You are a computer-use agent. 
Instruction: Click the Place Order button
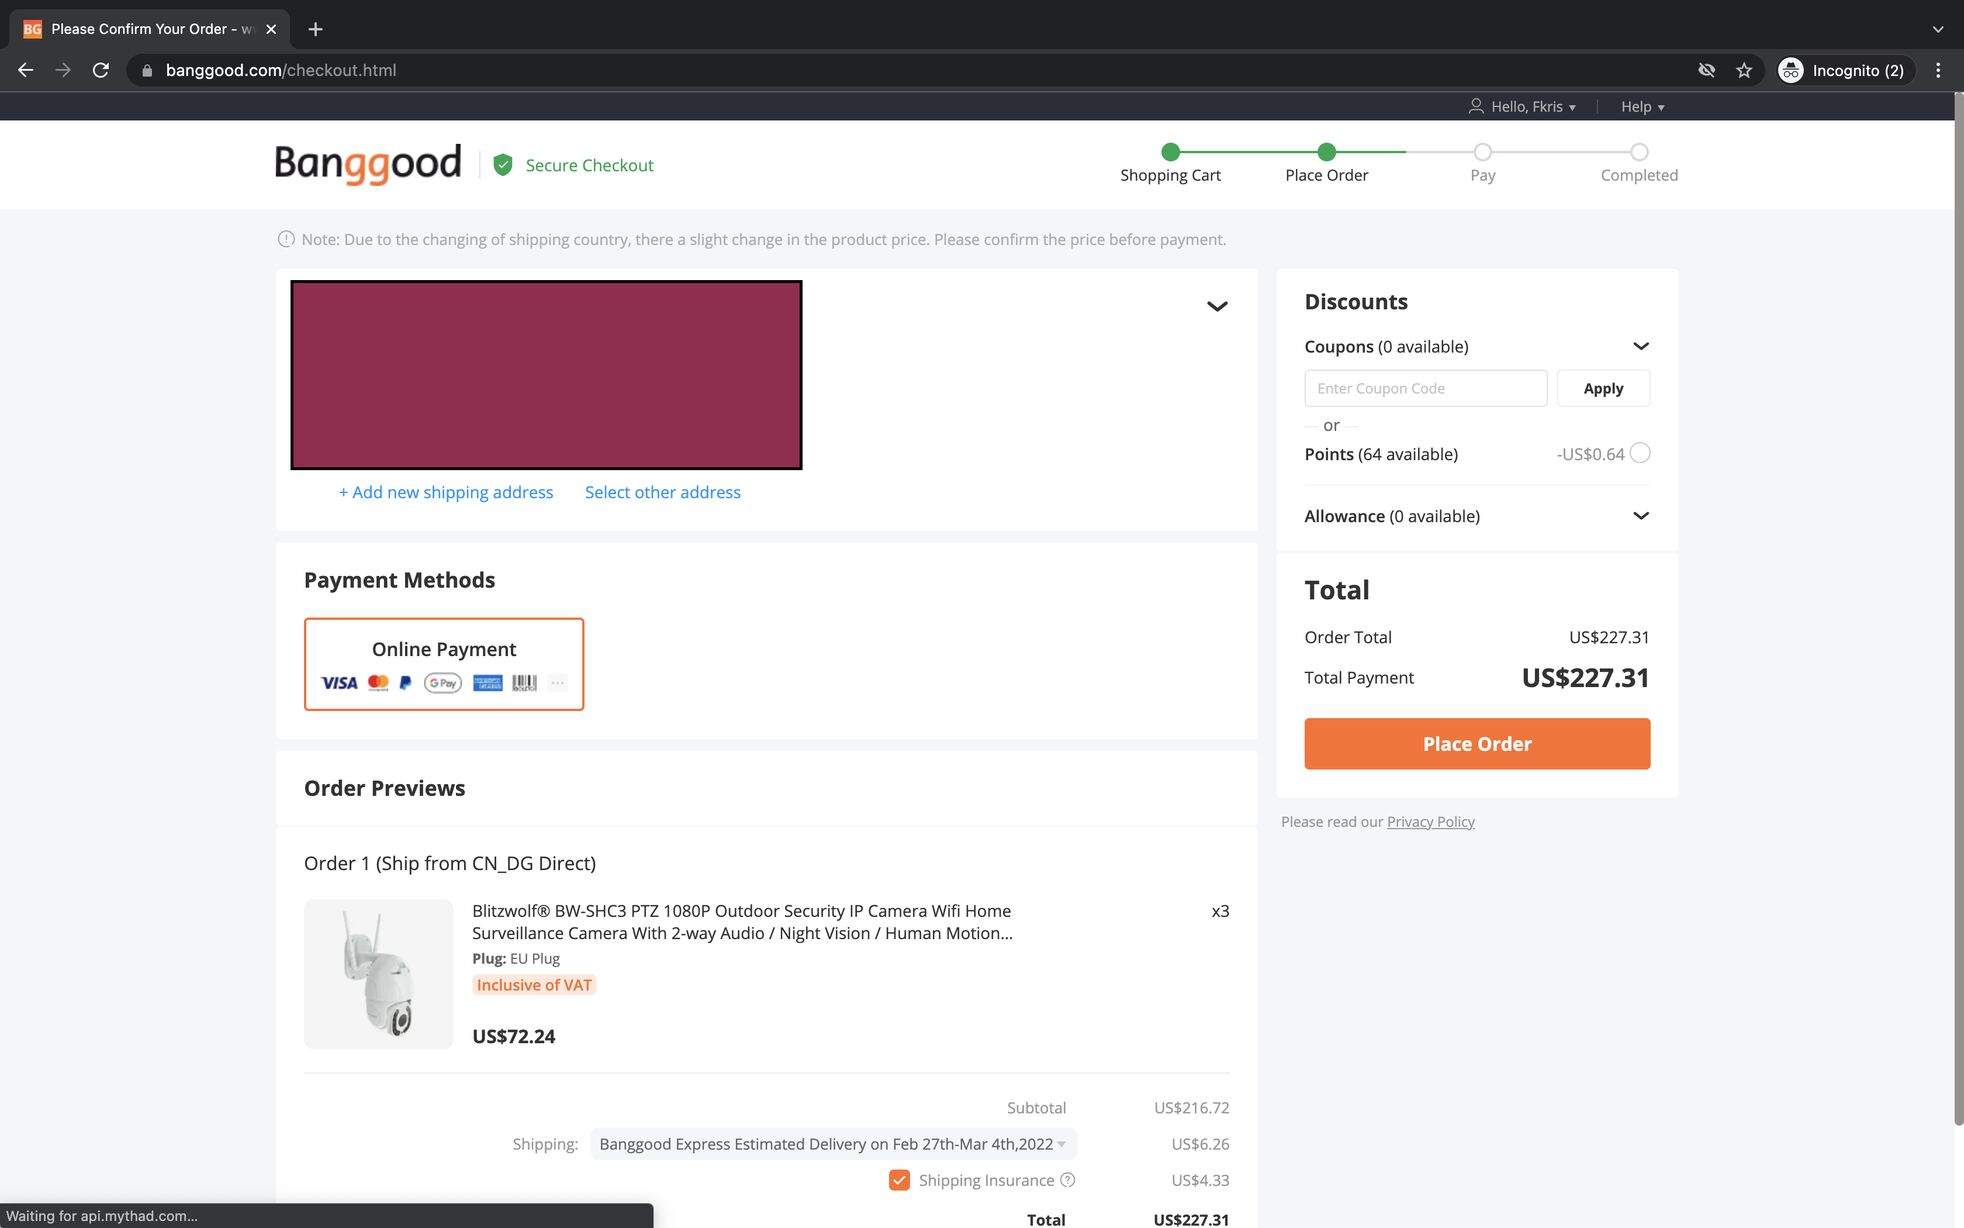coord(1477,744)
